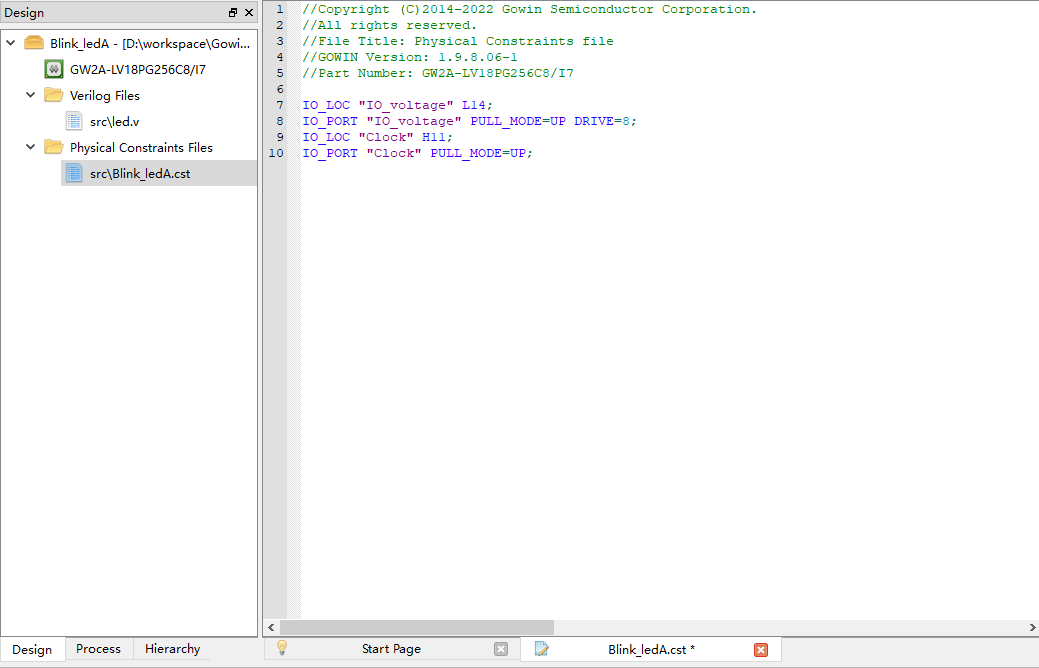Select the GW2A-LV18PG256C8/I7 device entry
1039x668 pixels.
pos(138,70)
